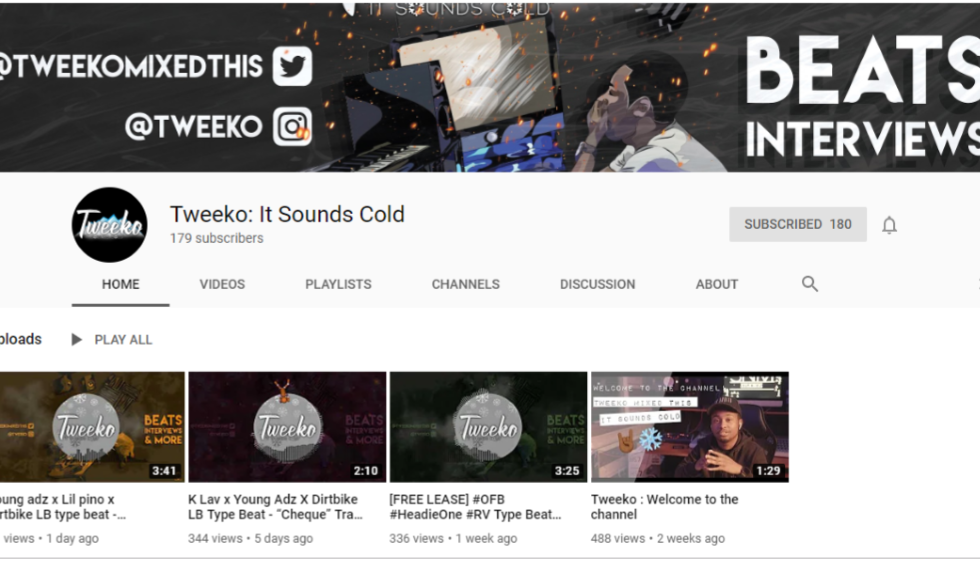Screen dimensions: 980x561
Task: Switch to the Videos tab
Action: pos(222,284)
